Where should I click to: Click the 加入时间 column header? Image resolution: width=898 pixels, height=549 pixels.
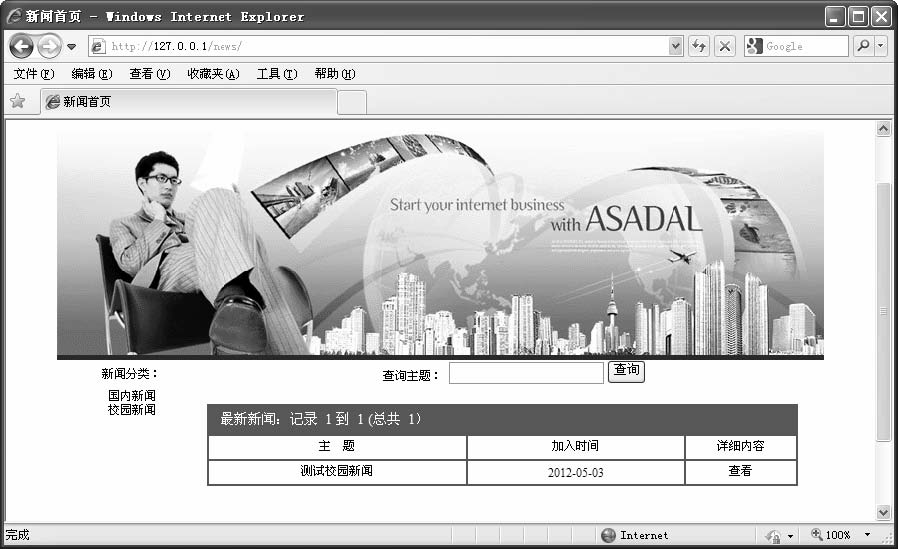pos(575,446)
